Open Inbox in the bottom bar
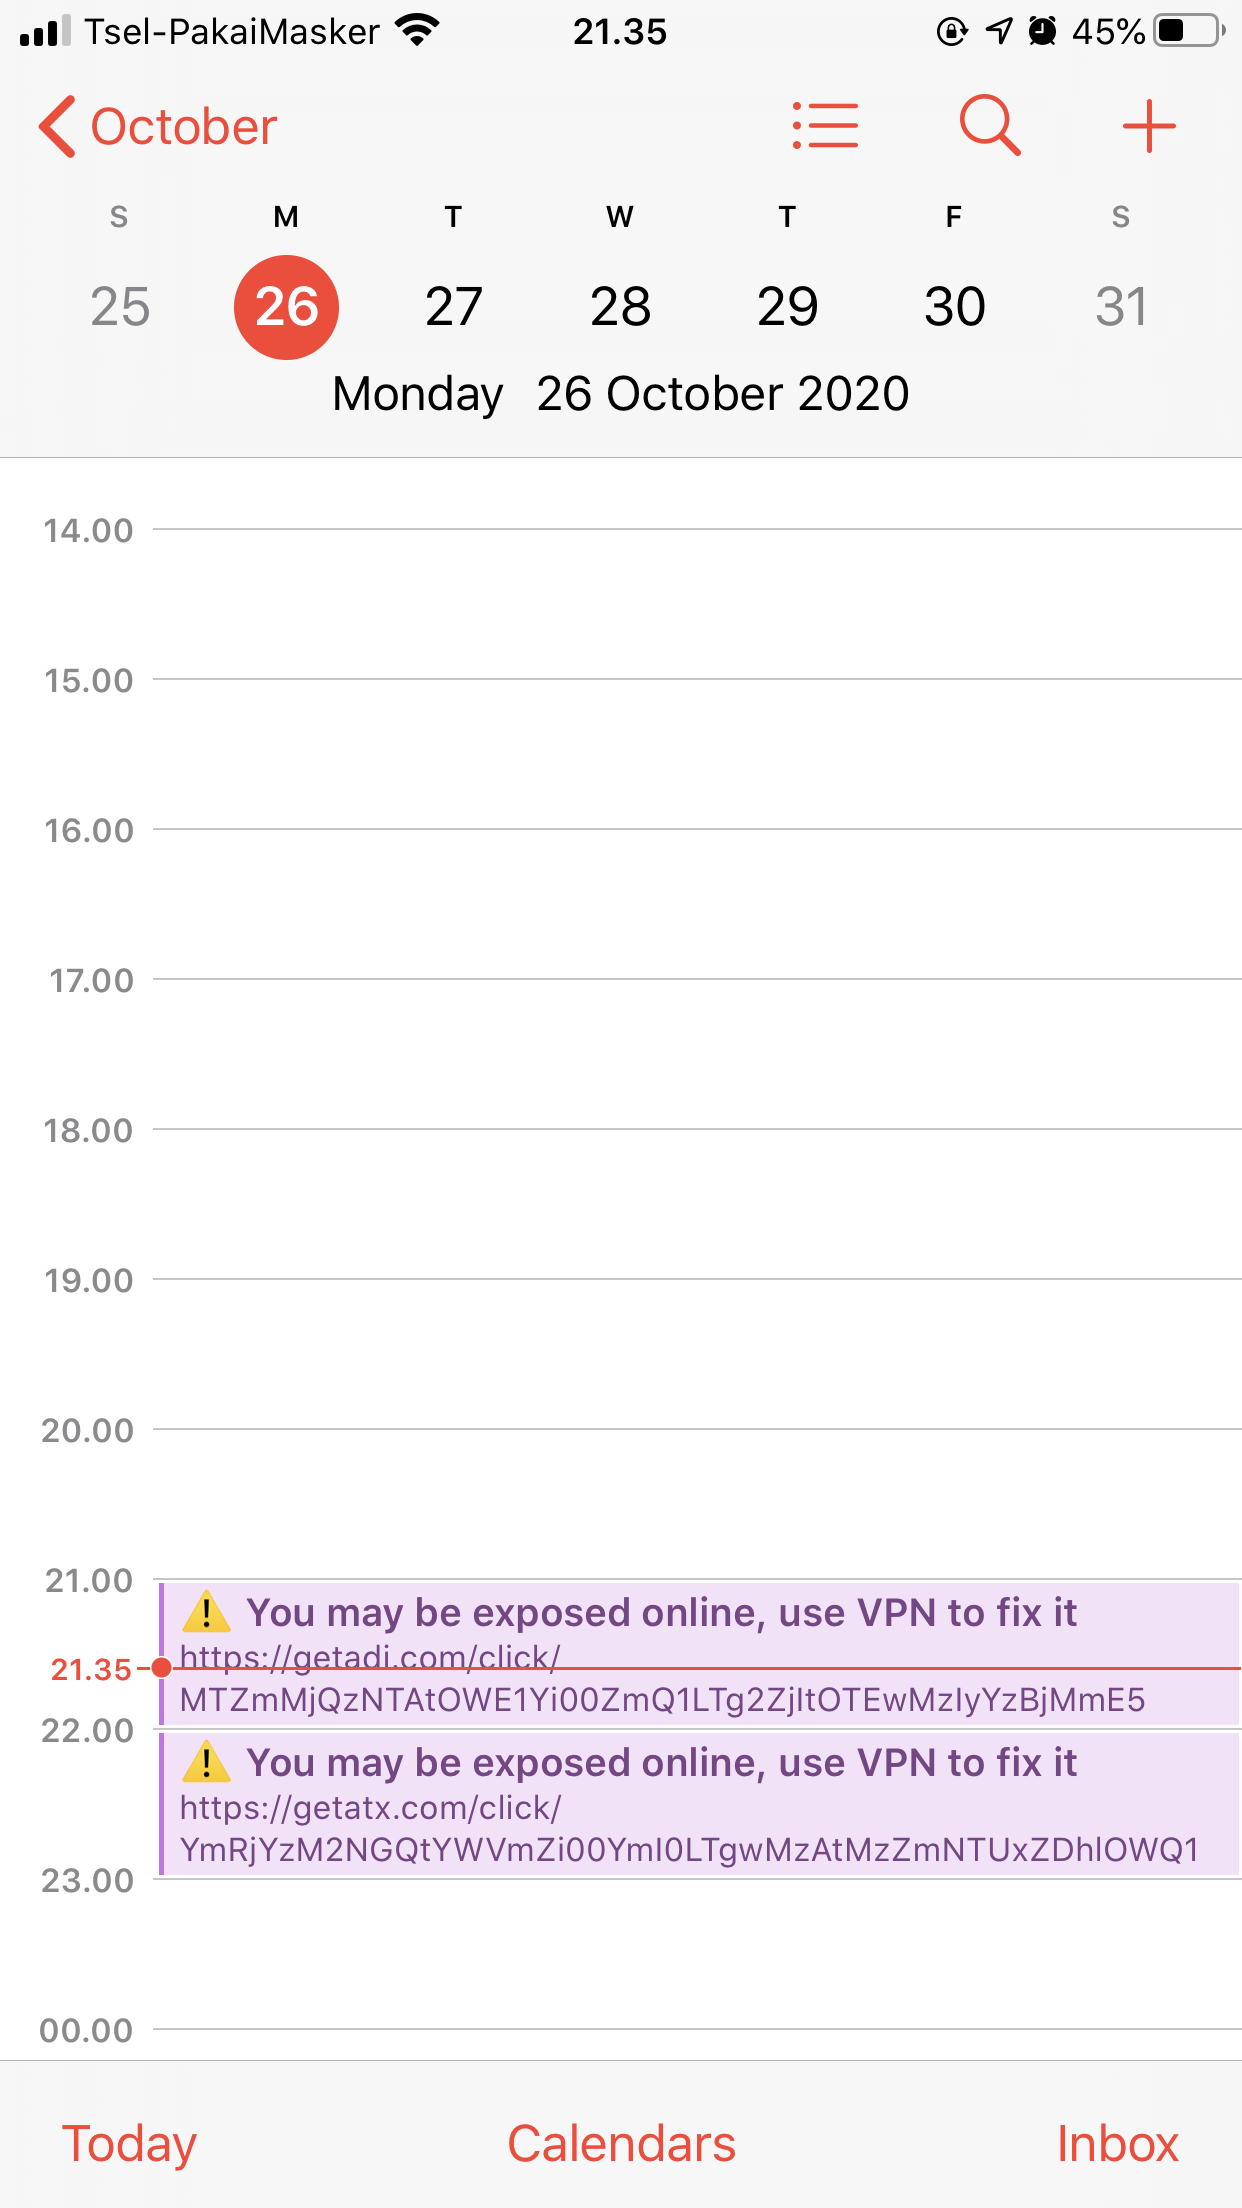This screenshot has height=2208, width=1242. click(1117, 2144)
